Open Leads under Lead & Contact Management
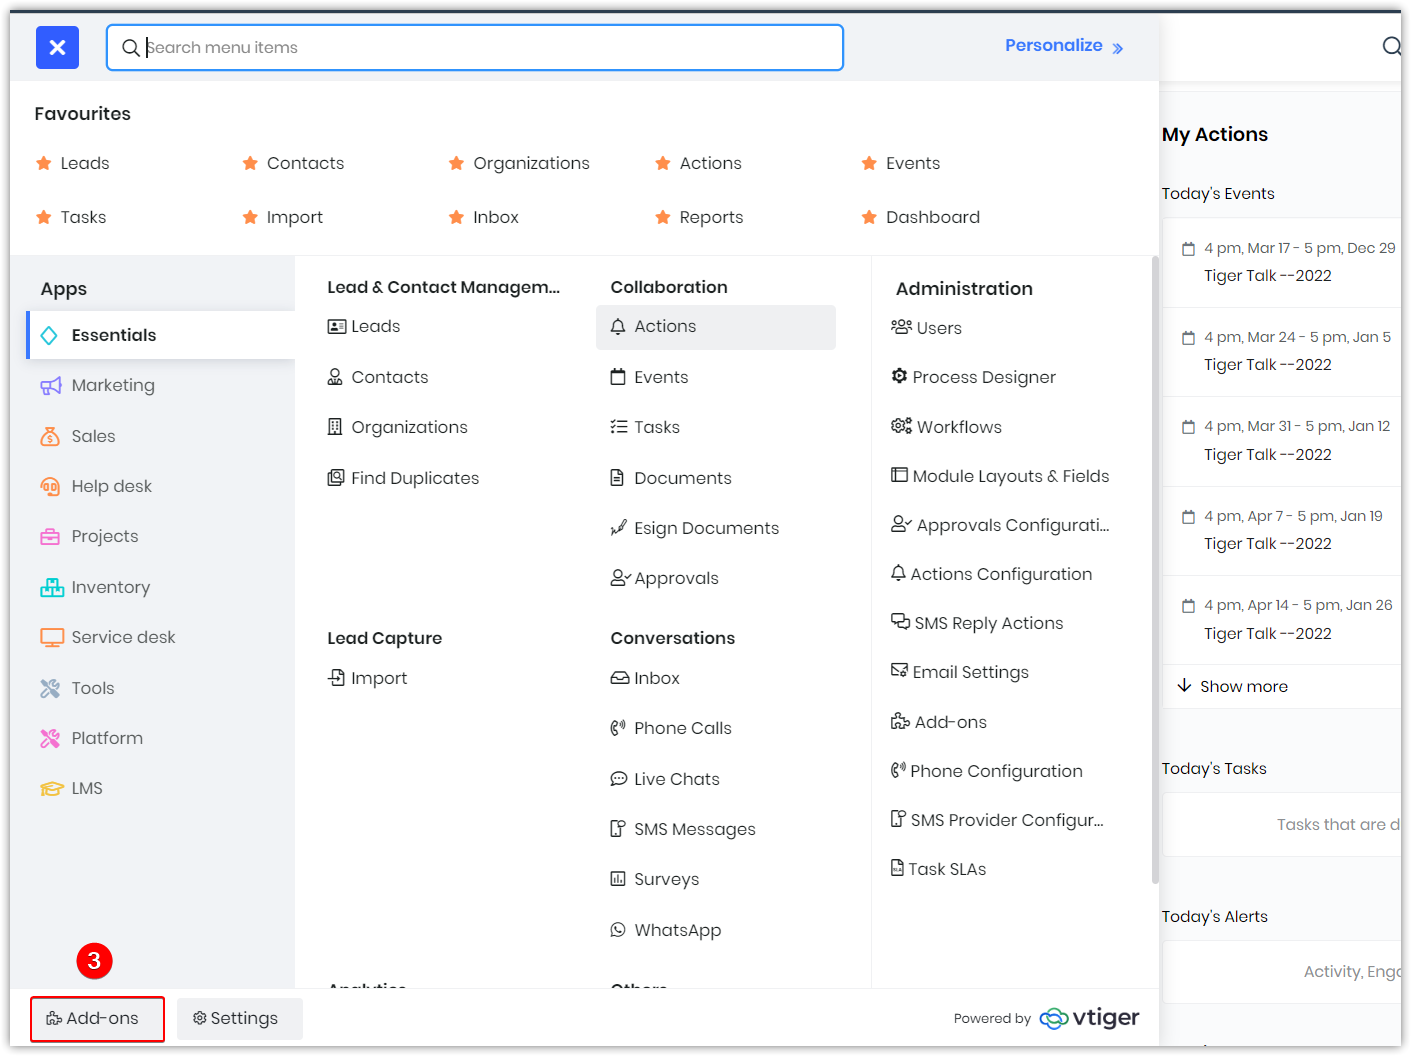 coord(364,326)
